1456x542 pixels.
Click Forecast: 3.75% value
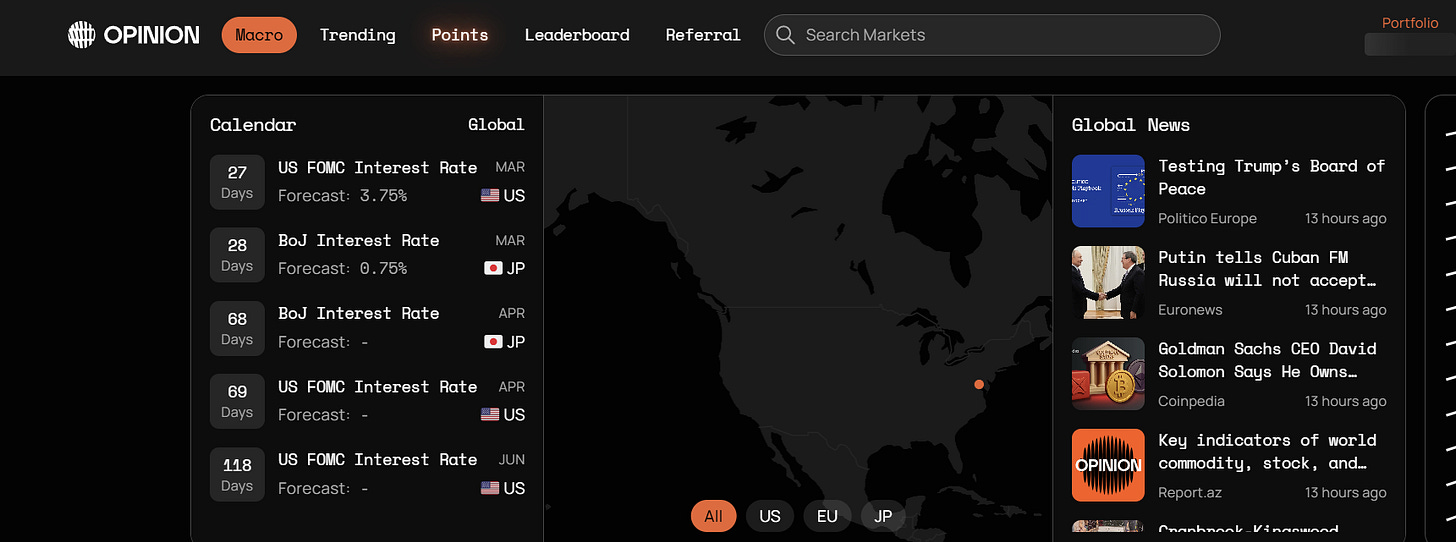[x=342, y=196]
